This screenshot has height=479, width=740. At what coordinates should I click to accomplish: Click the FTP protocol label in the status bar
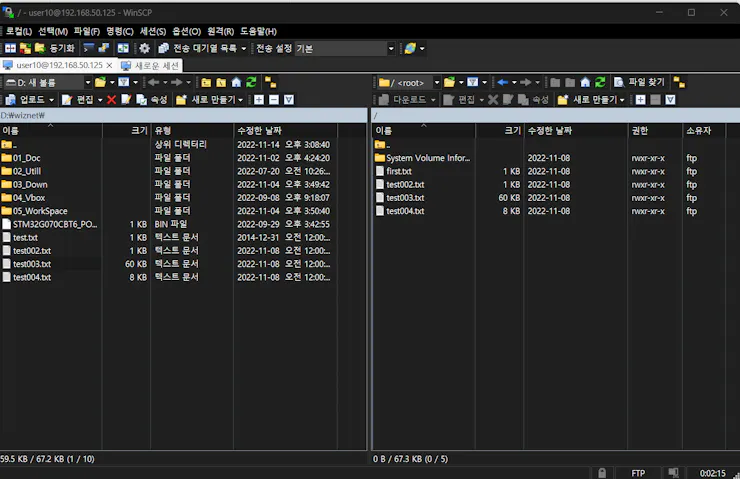(x=638, y=473)
